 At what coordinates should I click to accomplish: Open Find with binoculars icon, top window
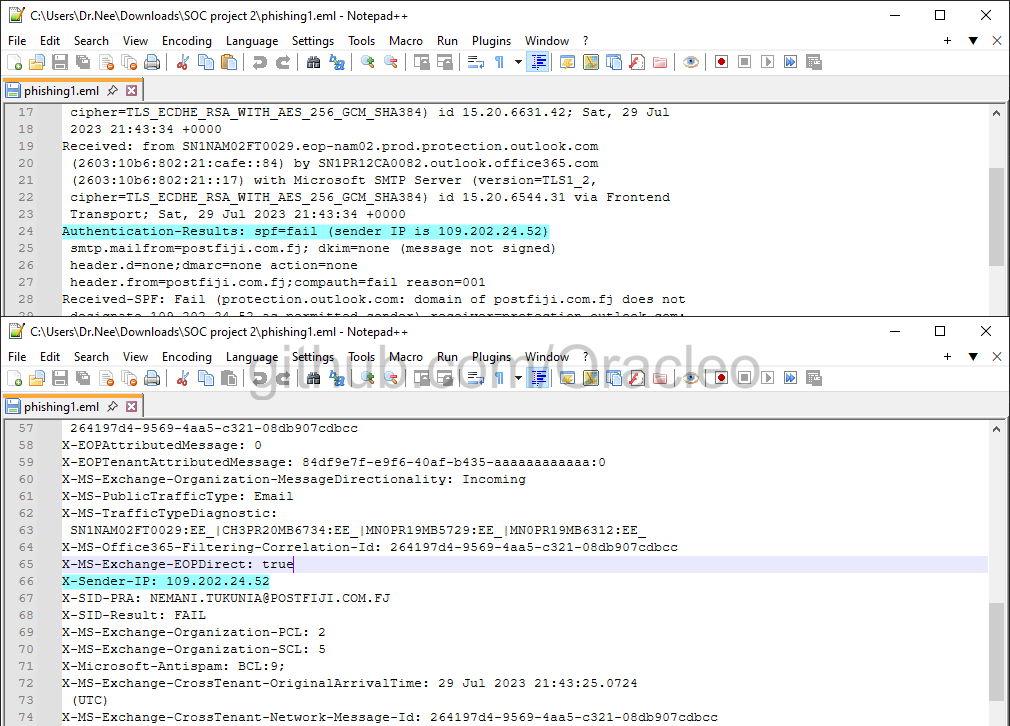[314, 62]
